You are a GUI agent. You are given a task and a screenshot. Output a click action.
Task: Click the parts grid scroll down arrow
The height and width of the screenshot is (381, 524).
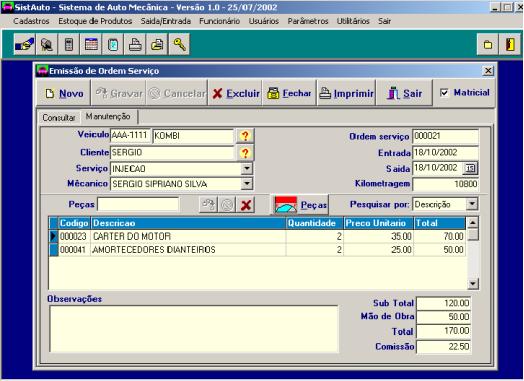(473, 284)
